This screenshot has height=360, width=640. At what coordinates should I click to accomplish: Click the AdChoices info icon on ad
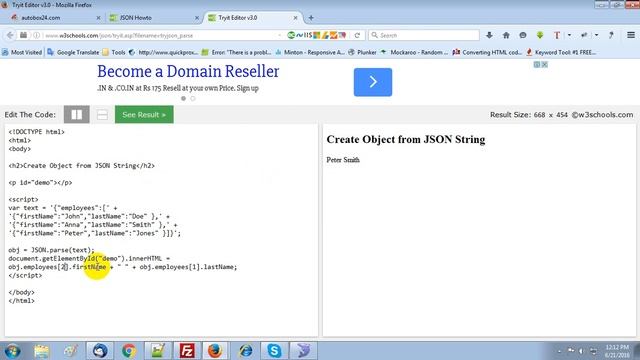[537, 64]
